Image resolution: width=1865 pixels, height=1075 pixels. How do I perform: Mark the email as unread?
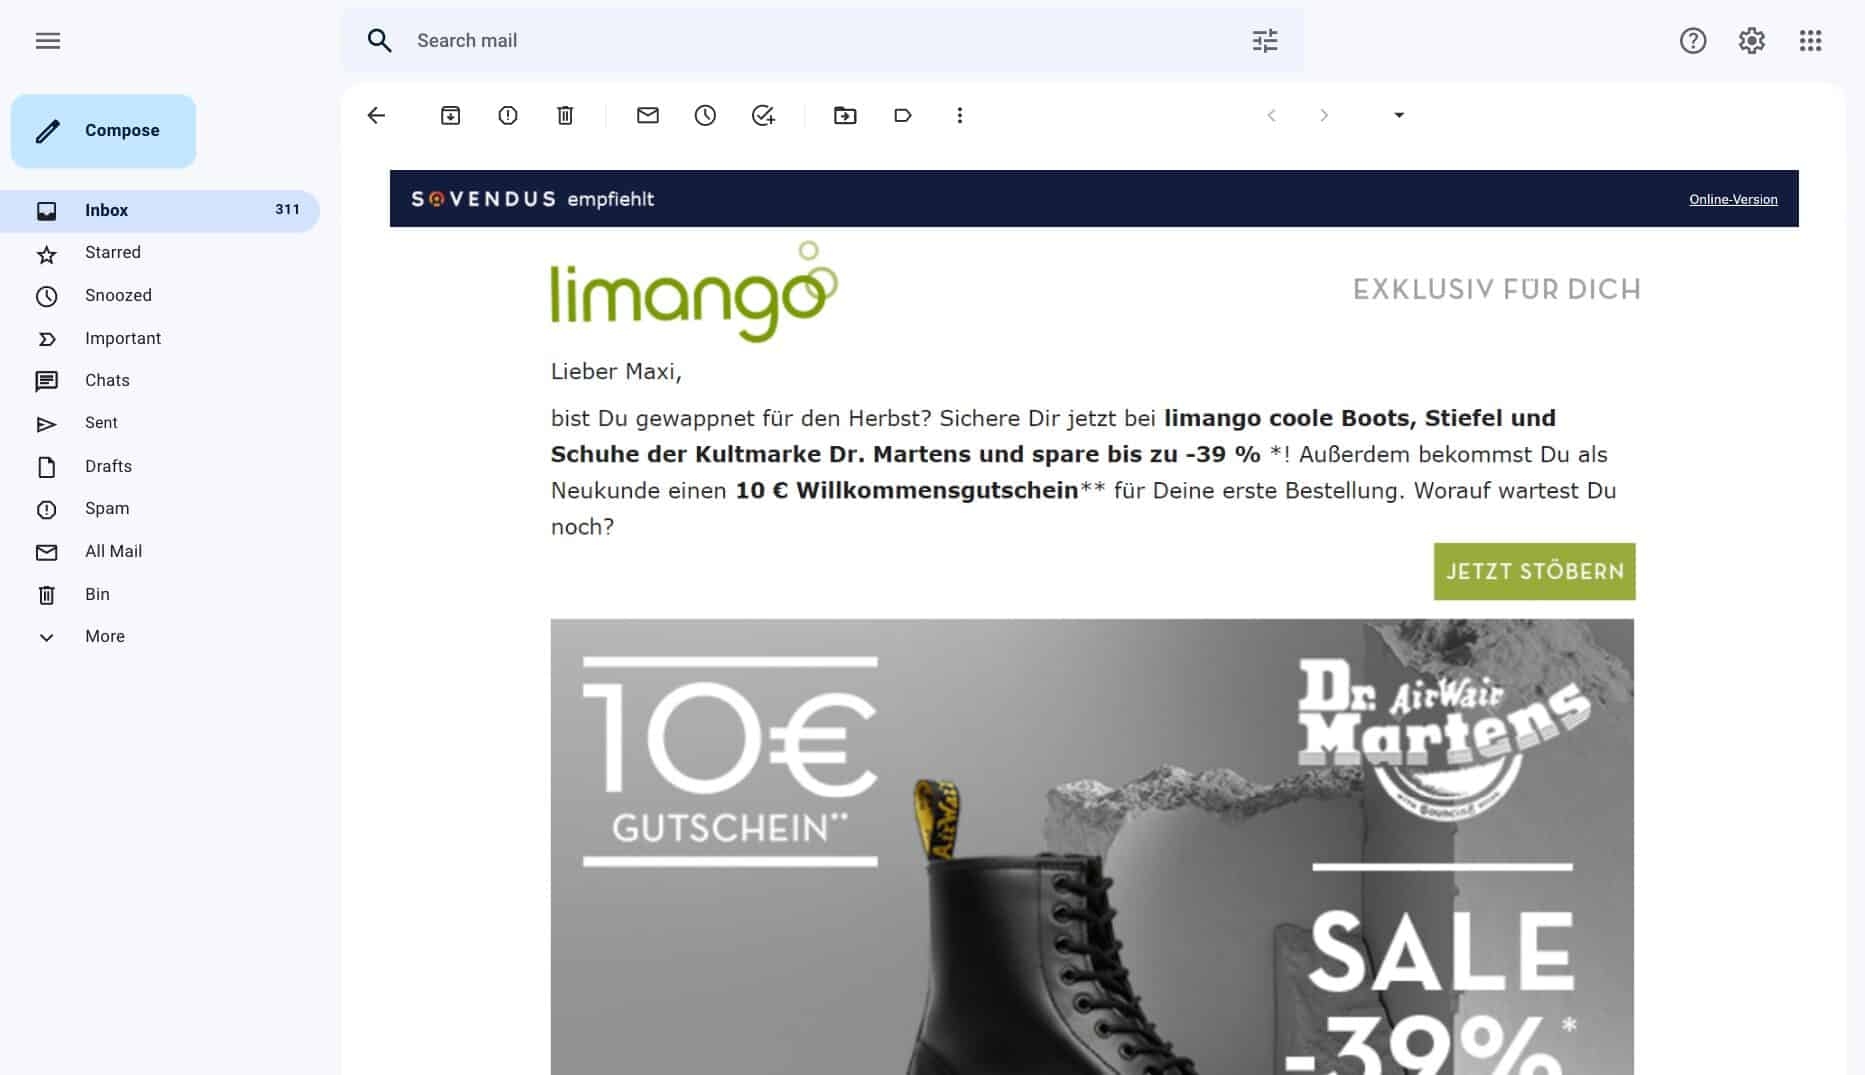pyautogui.click(x=648, y=116)
